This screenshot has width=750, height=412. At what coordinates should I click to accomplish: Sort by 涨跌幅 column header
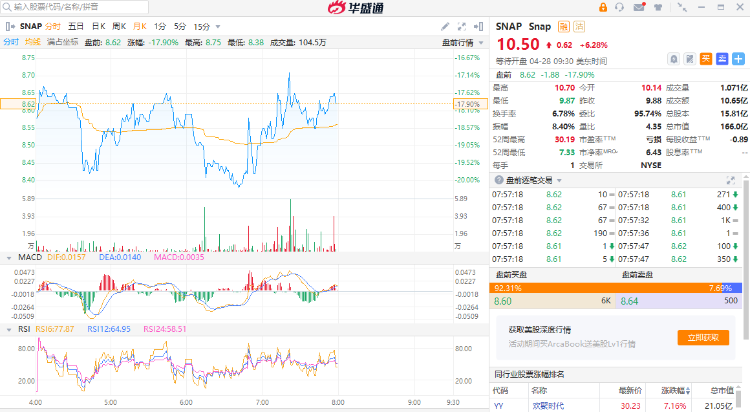(x=675, y=390)
